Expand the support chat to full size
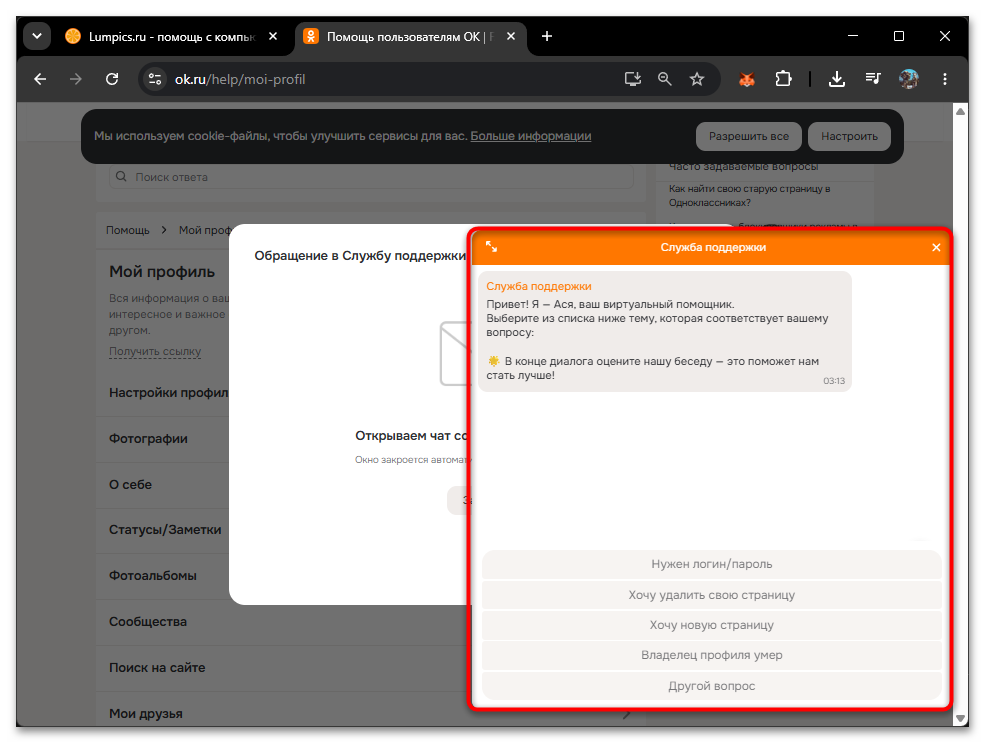Viewport: 985px width, 743px height. pos(491,247)
